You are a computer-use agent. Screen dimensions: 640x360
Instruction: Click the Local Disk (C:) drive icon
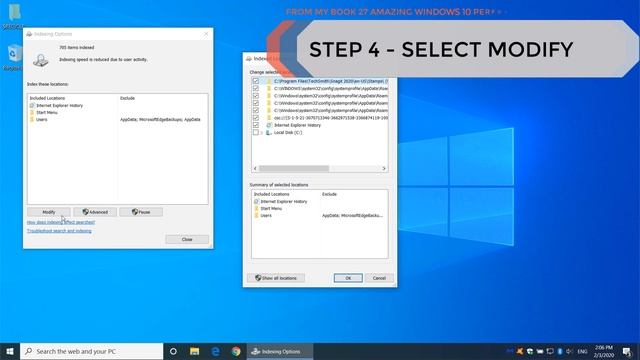pos(269,133)
